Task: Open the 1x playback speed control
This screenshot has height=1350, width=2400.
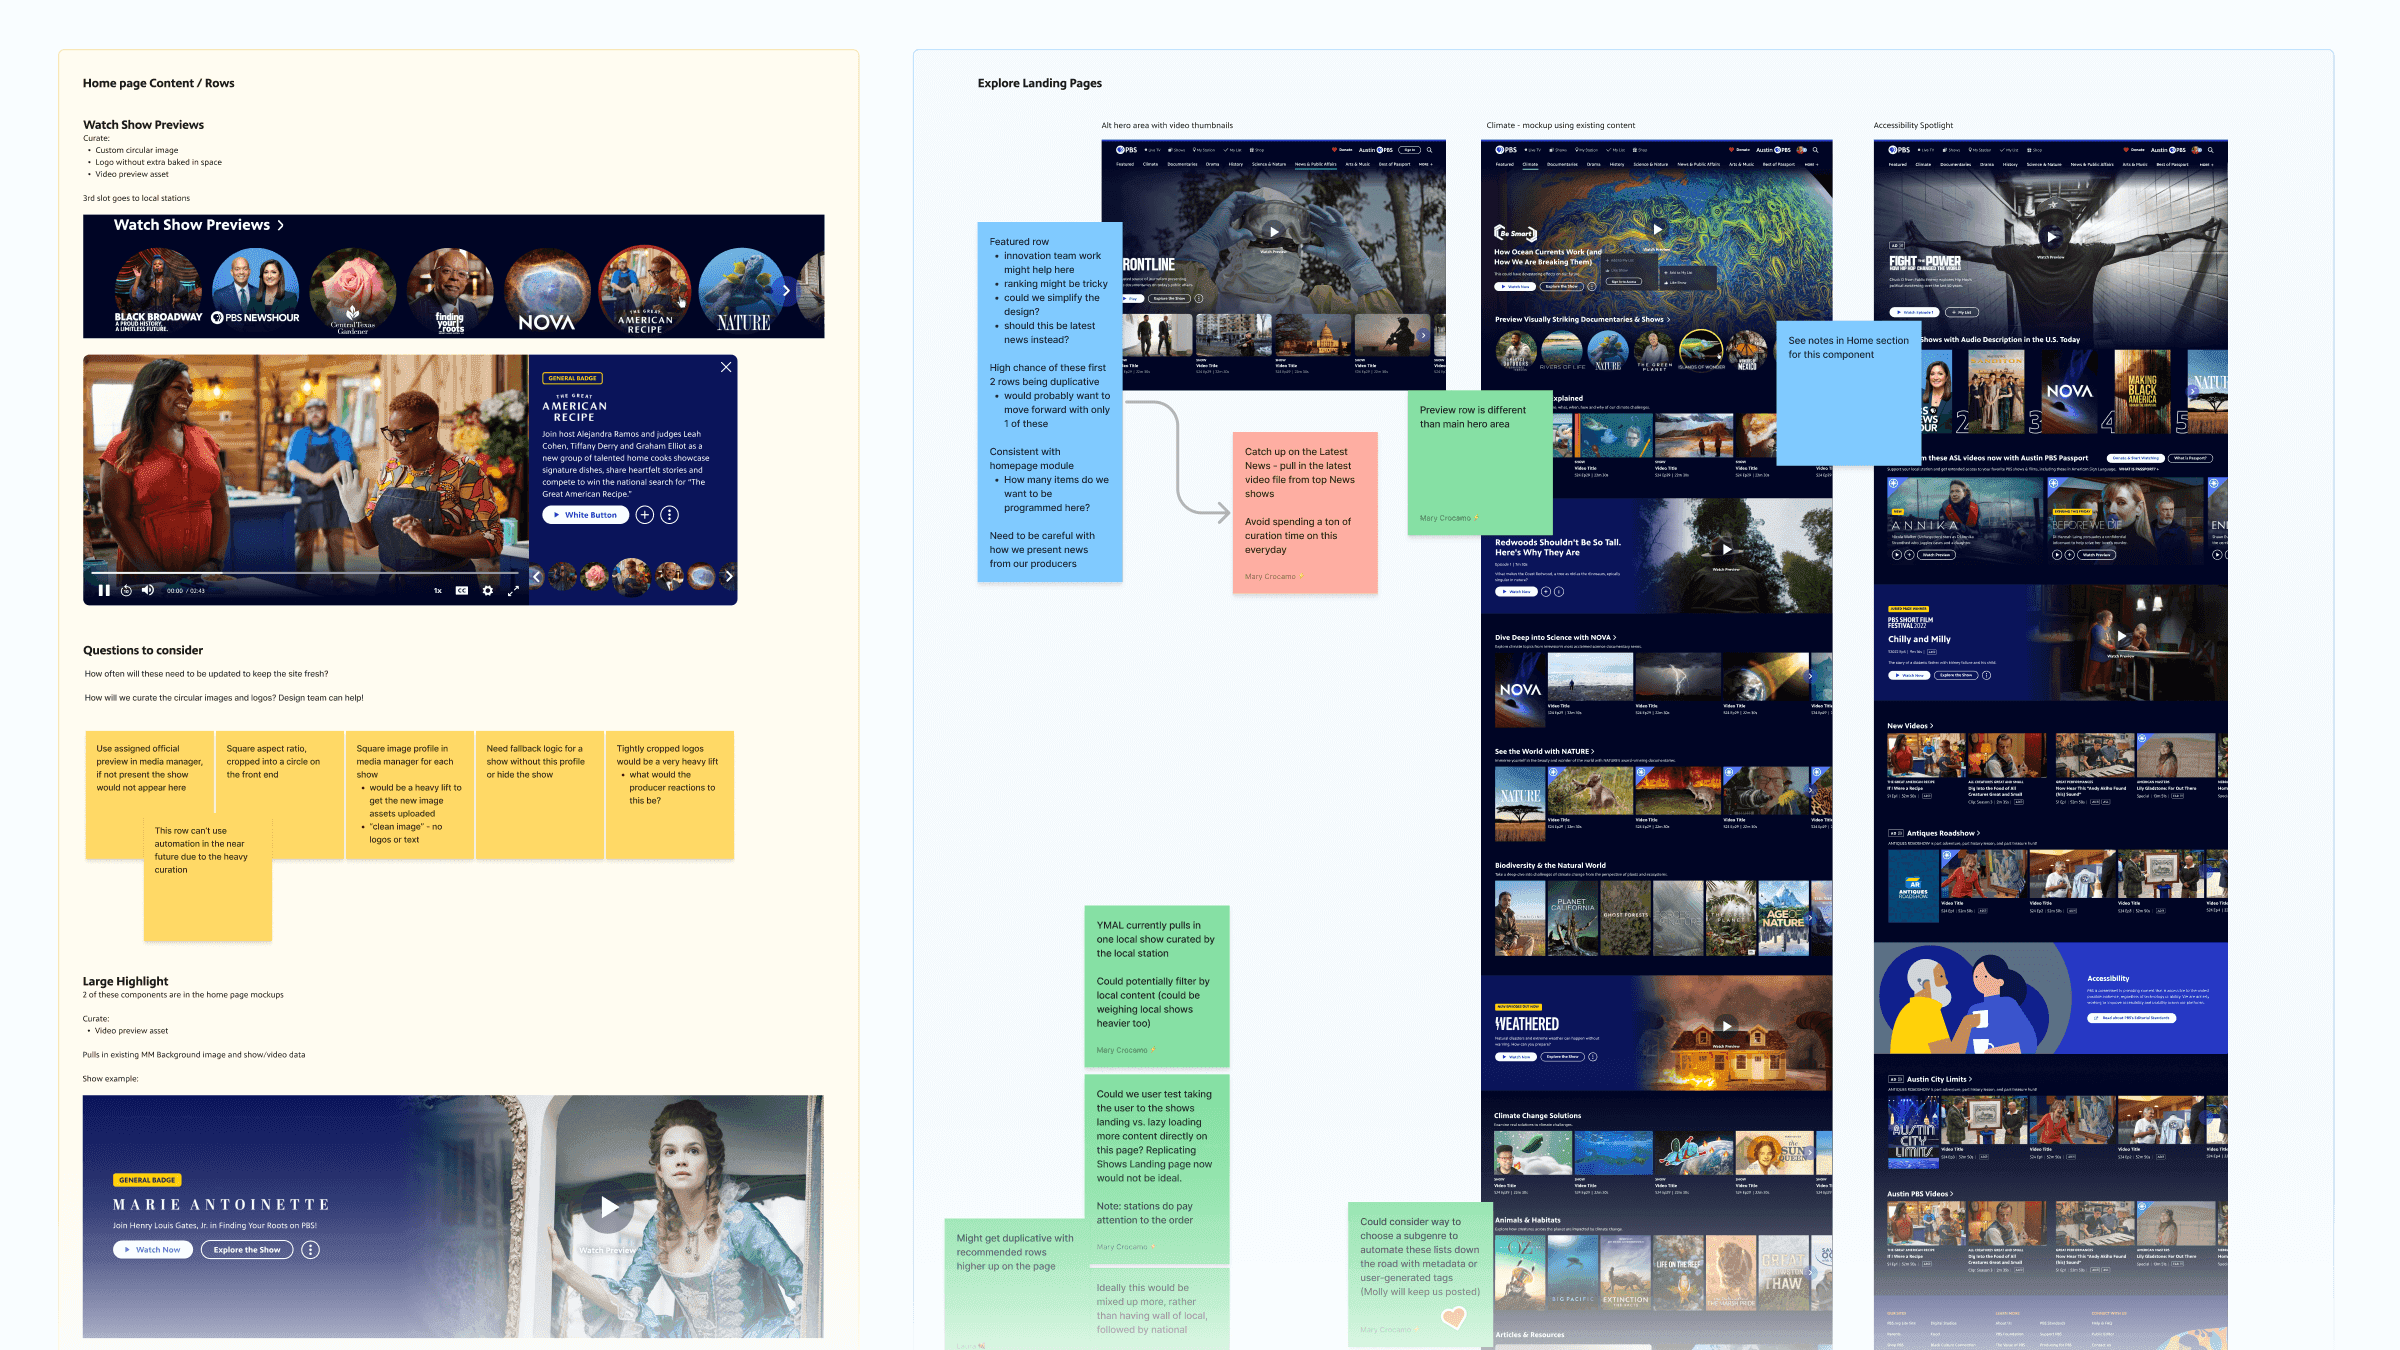Action: pos(437,590)
